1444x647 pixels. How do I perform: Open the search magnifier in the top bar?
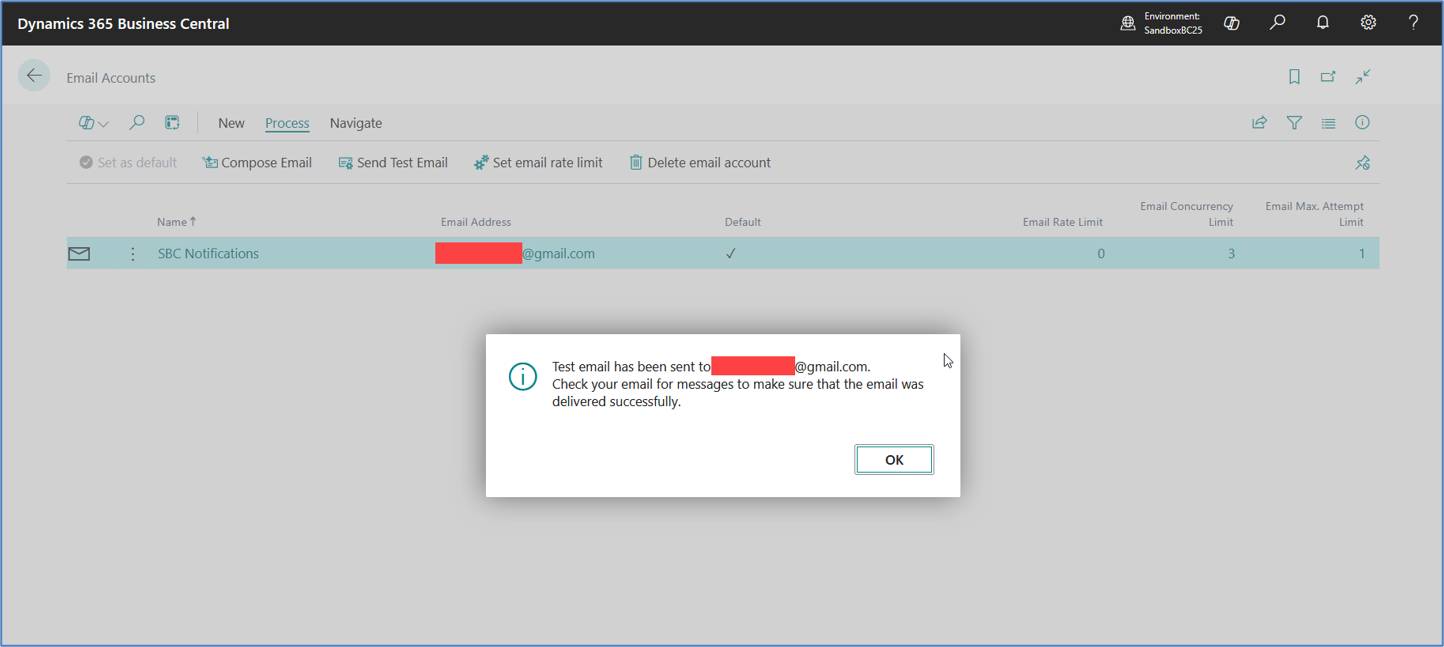(1277, 23)
